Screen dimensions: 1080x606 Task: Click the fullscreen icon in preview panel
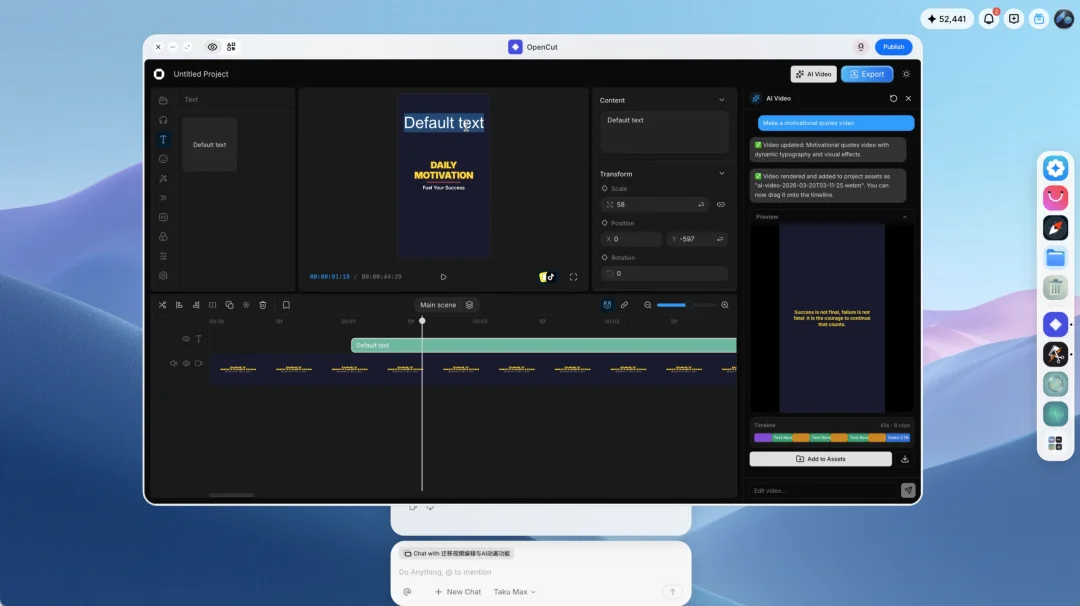573,277
